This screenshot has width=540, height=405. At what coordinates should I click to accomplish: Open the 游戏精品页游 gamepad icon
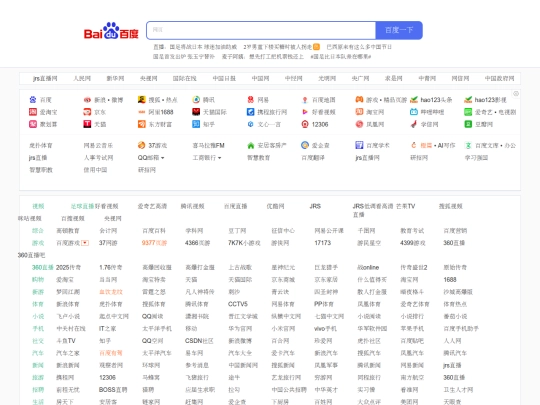tap(359, 100)
